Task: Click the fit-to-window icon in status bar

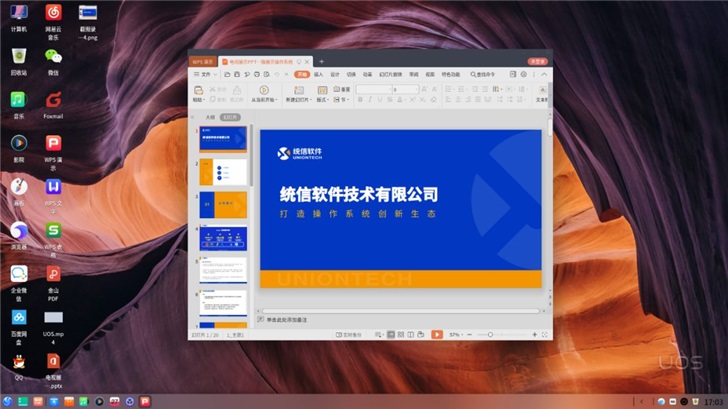Action: (546, 334)
